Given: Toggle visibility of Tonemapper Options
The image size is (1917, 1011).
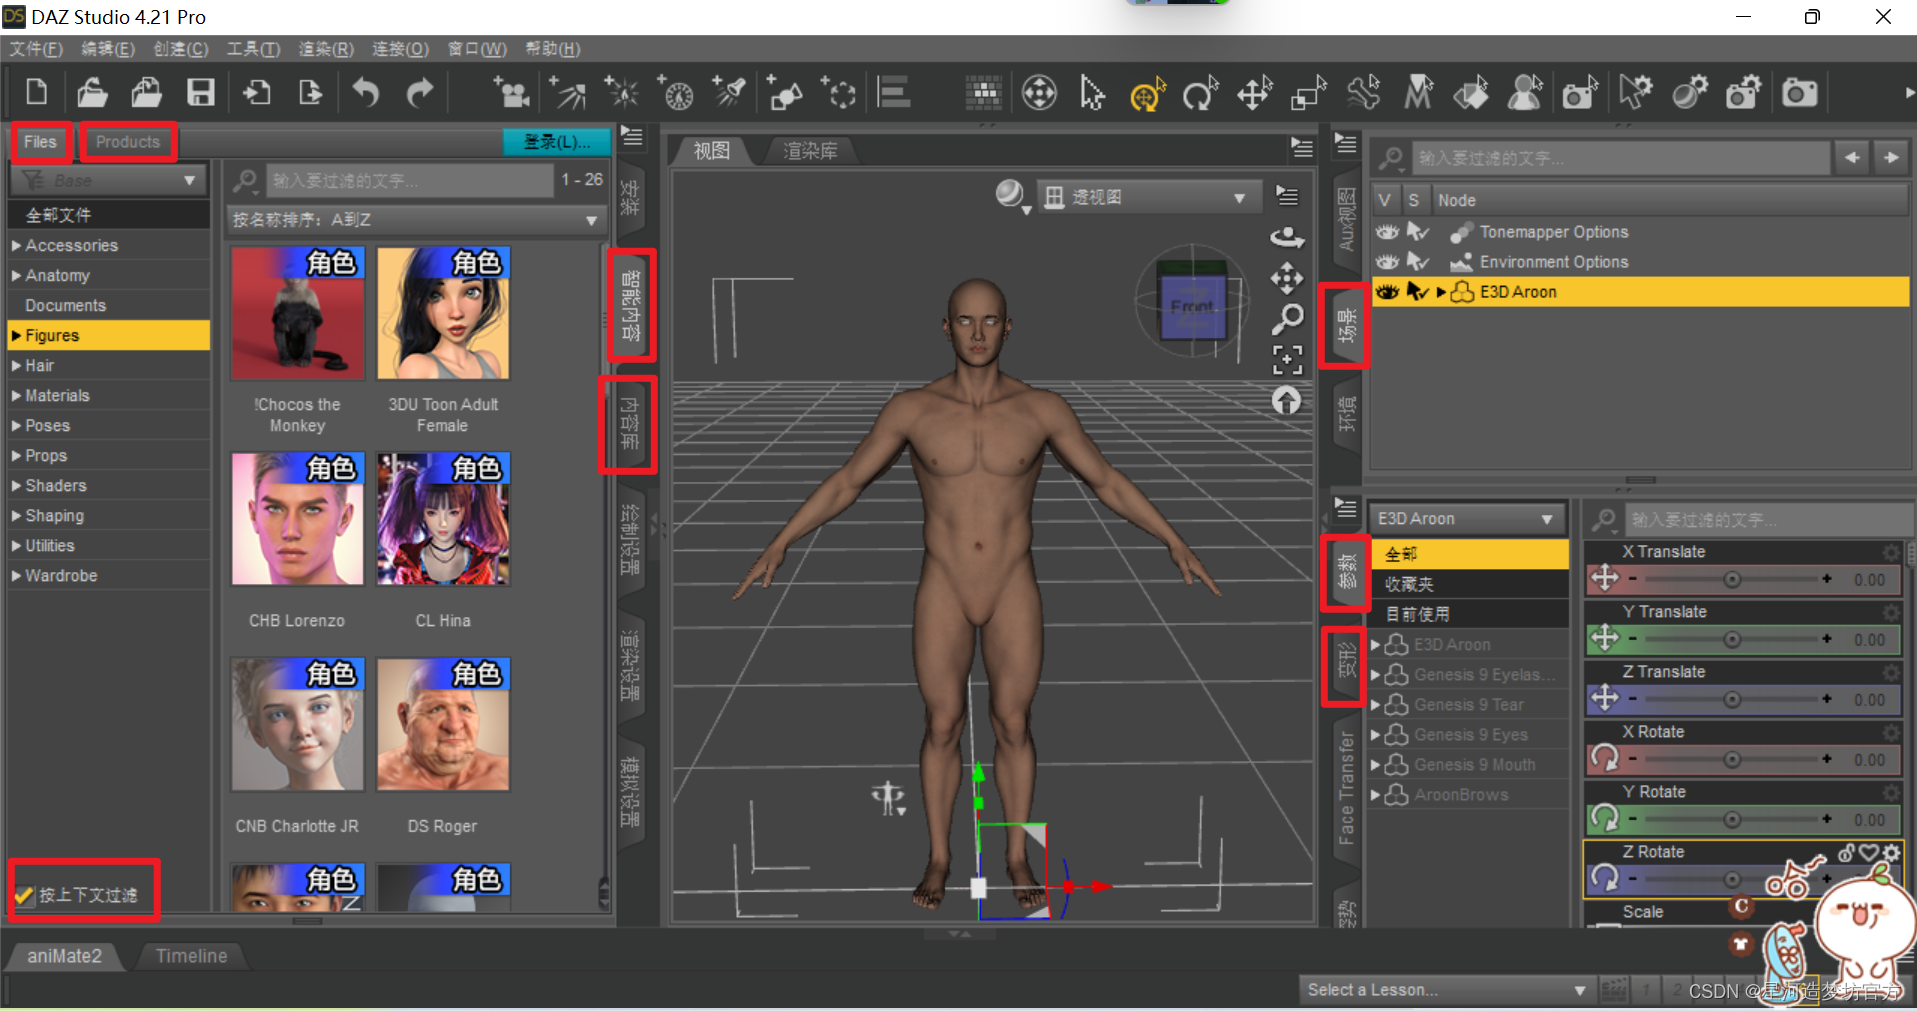Looking at the screenshot, I should click(x=1387, y=232).
